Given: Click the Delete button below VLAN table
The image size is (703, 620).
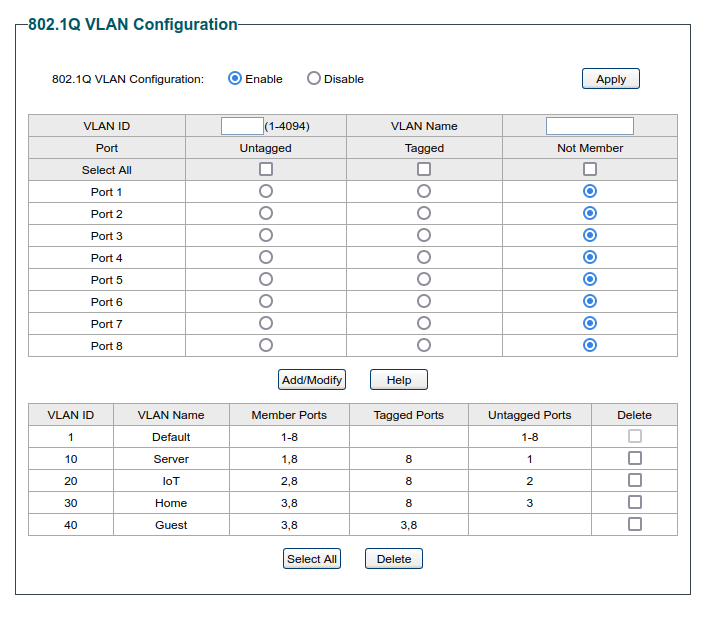Looking at the screenshot, I should click(x=394, y=559).
